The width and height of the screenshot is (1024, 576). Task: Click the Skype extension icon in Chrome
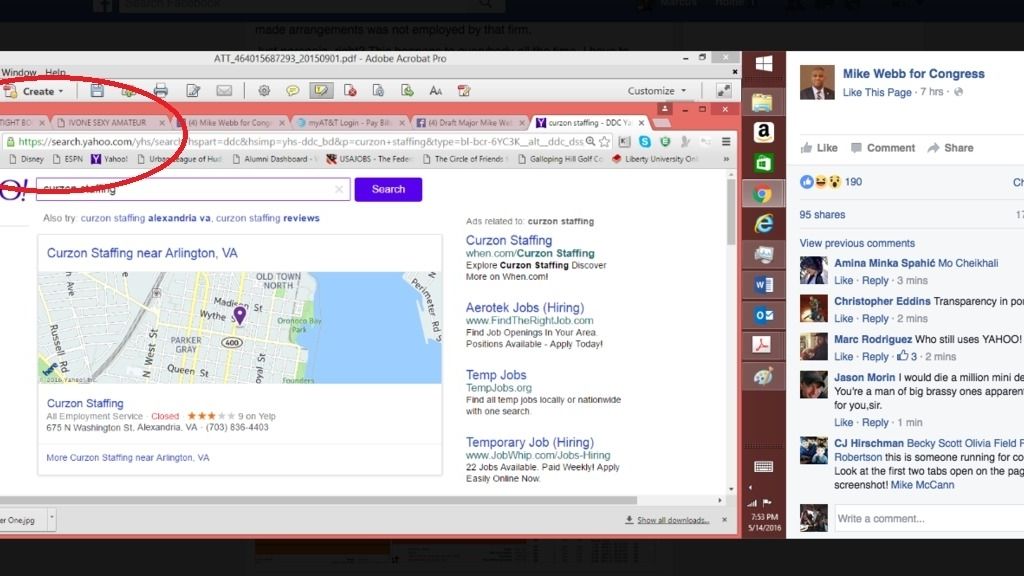click(645, 141)
